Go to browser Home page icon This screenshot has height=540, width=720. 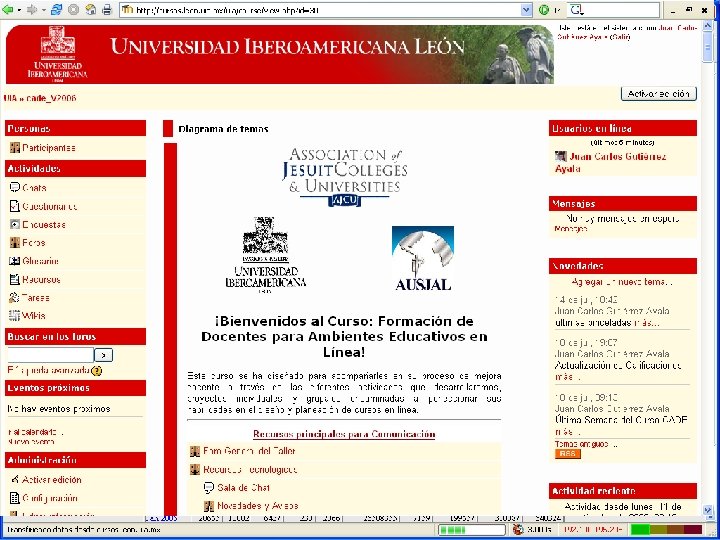point(90,10)
